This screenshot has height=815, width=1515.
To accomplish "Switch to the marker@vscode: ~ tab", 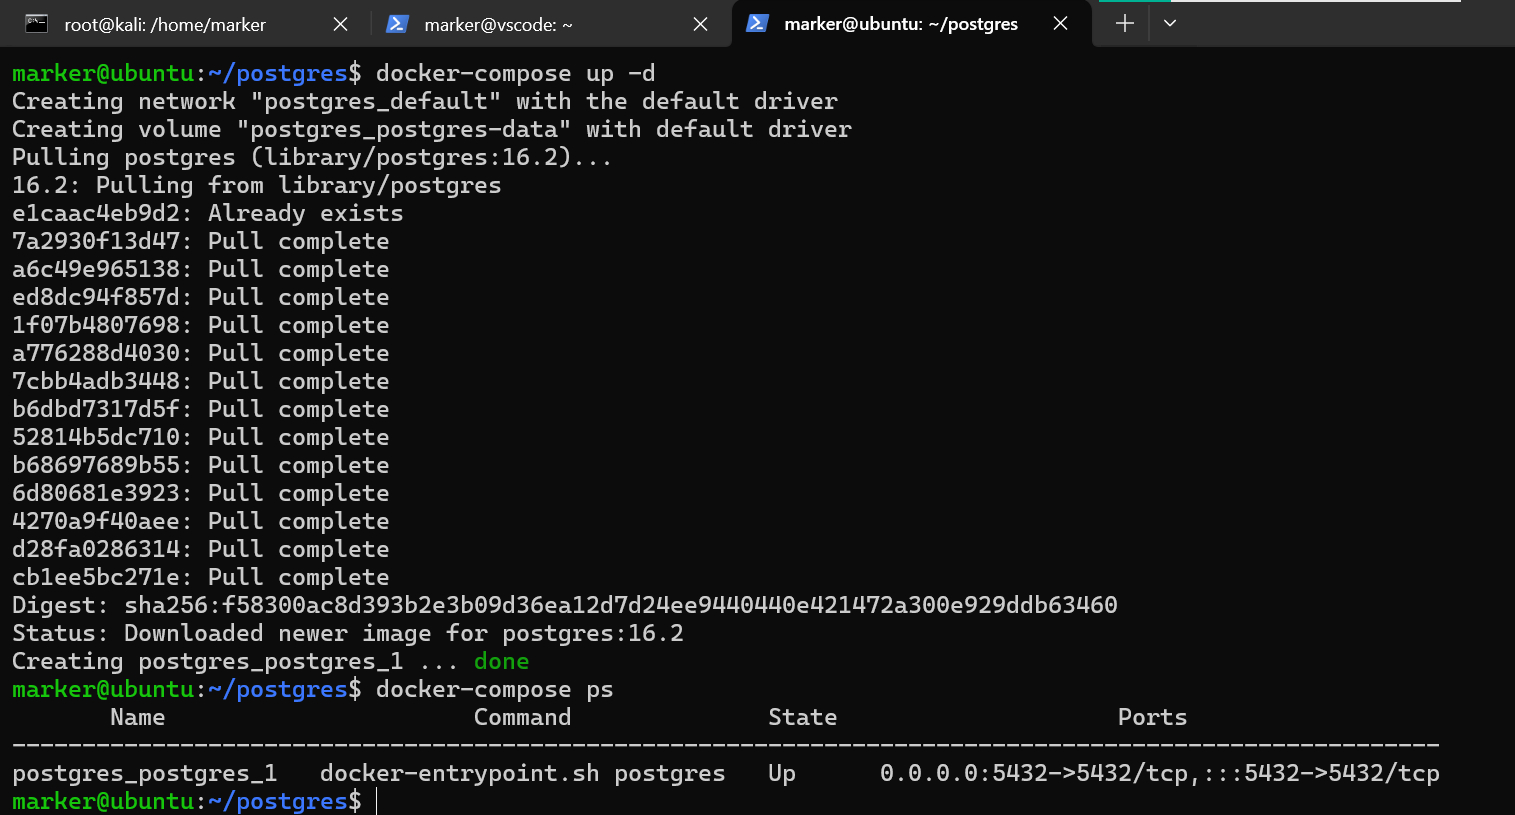I will 498,24.
